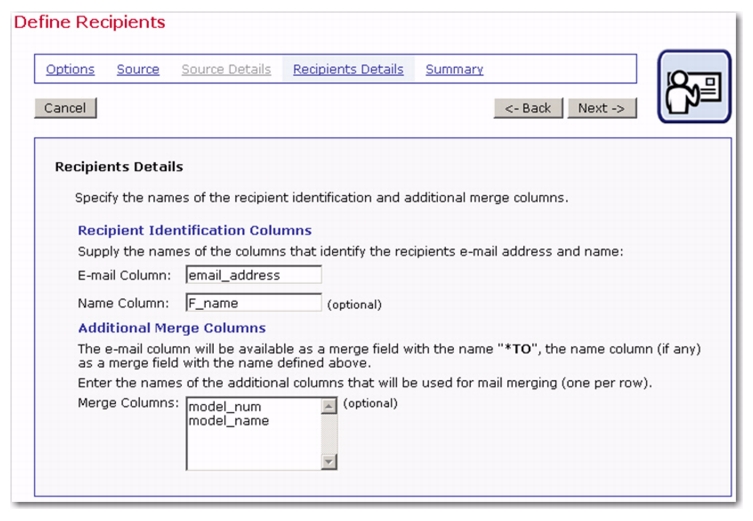
Task: Go to the Summary tab
Action: tap(454, 69)
